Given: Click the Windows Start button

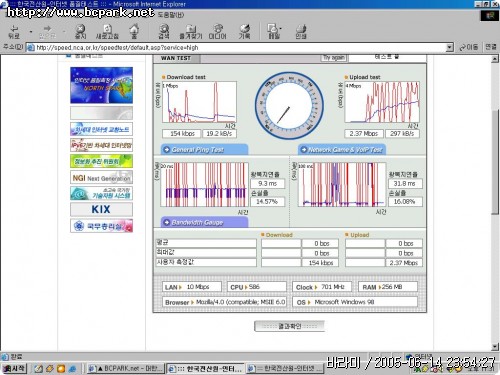Looking at the screenshot, I should (x=14, y=368).
